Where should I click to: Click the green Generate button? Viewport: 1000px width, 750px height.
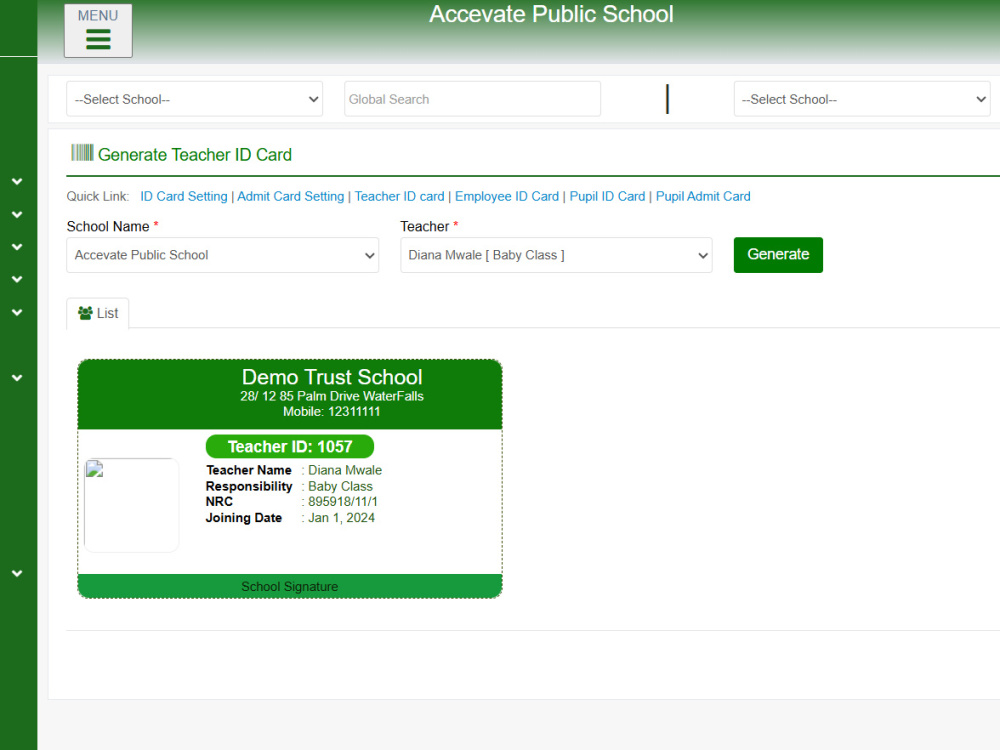[x=778, y=254]
